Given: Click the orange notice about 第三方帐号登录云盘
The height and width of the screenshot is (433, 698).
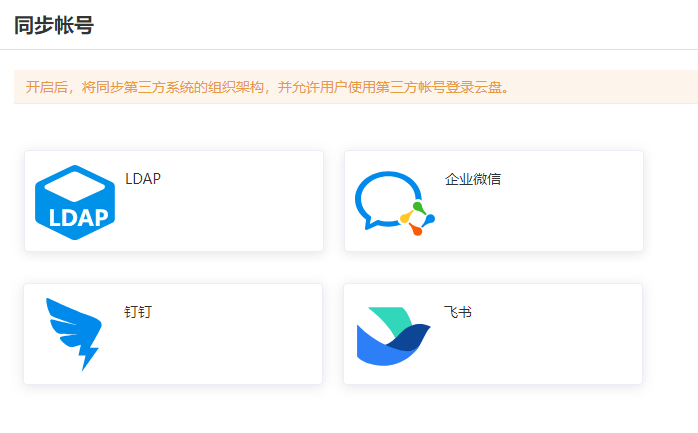Looking at the screenshot, I should [356, 87].
